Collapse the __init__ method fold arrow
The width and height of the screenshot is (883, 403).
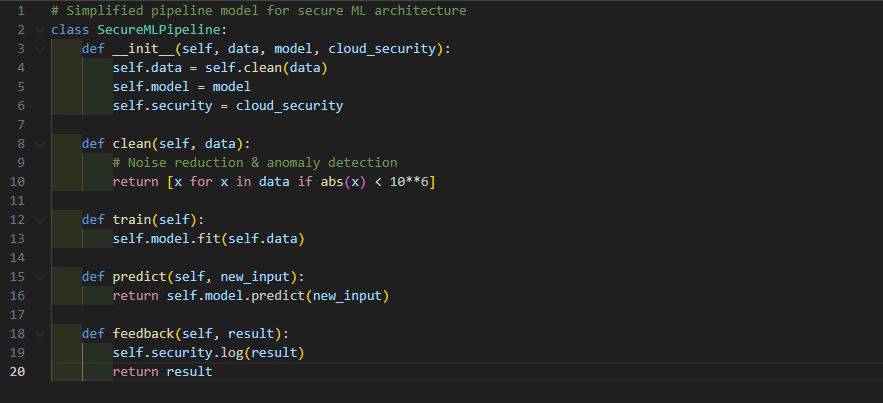coord(40,49)
